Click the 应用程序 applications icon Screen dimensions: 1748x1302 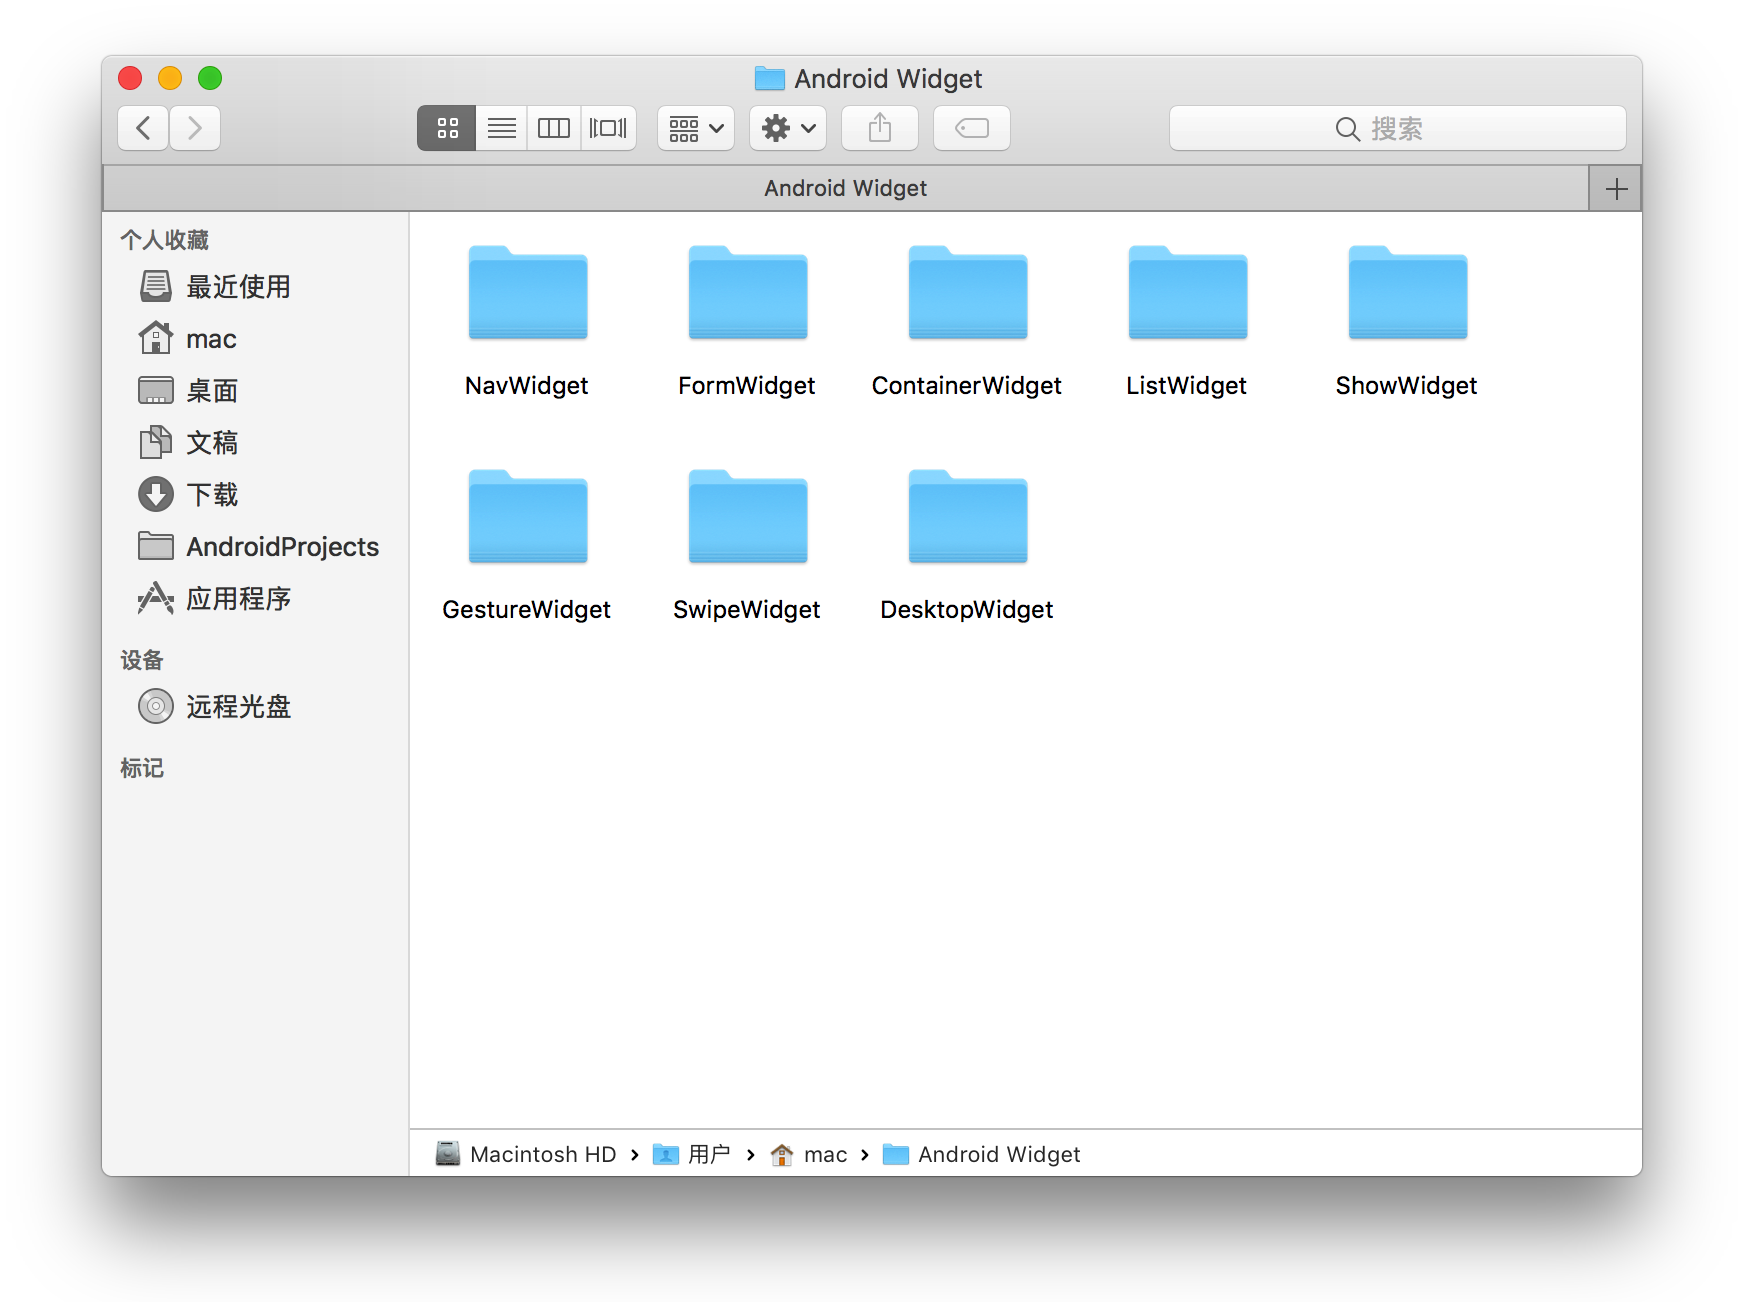click(x=156, y=598)
